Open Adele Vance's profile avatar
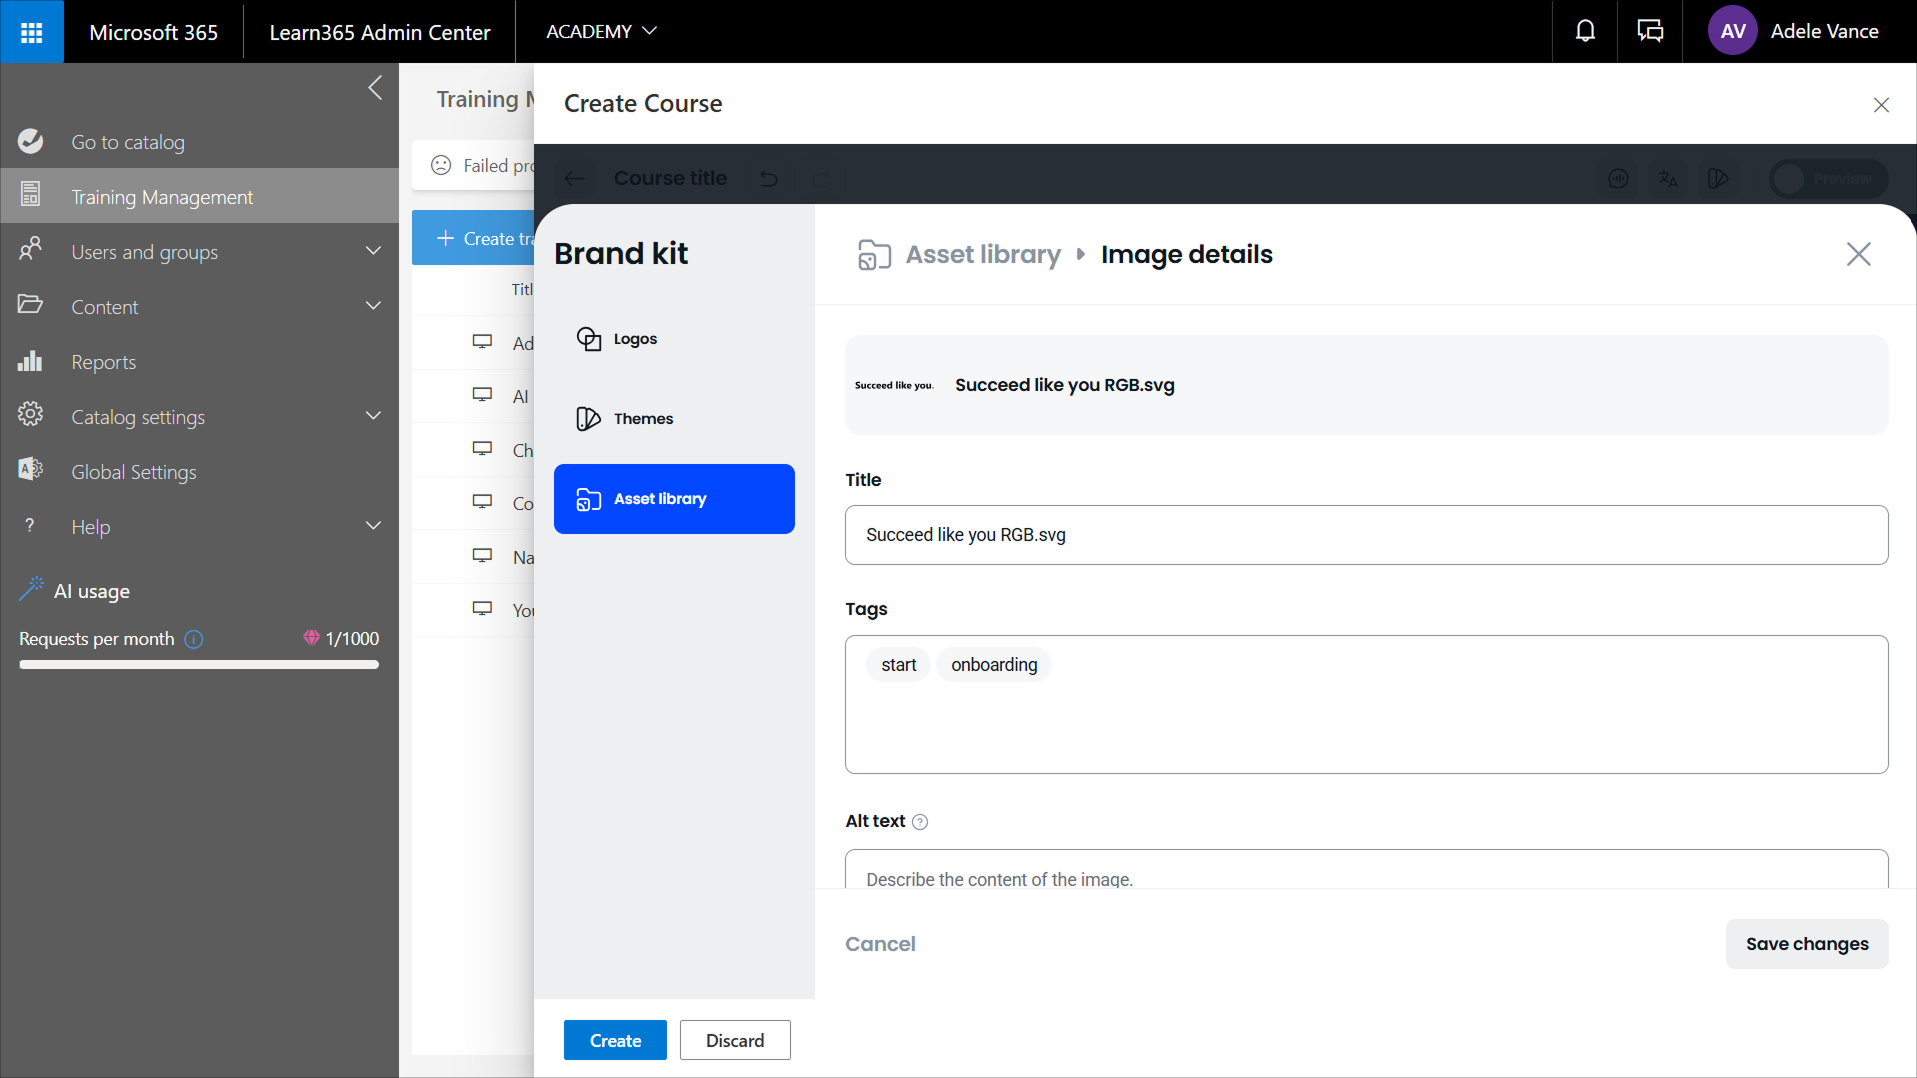Screen dimensions: 1917x1078 [1732, 32]
